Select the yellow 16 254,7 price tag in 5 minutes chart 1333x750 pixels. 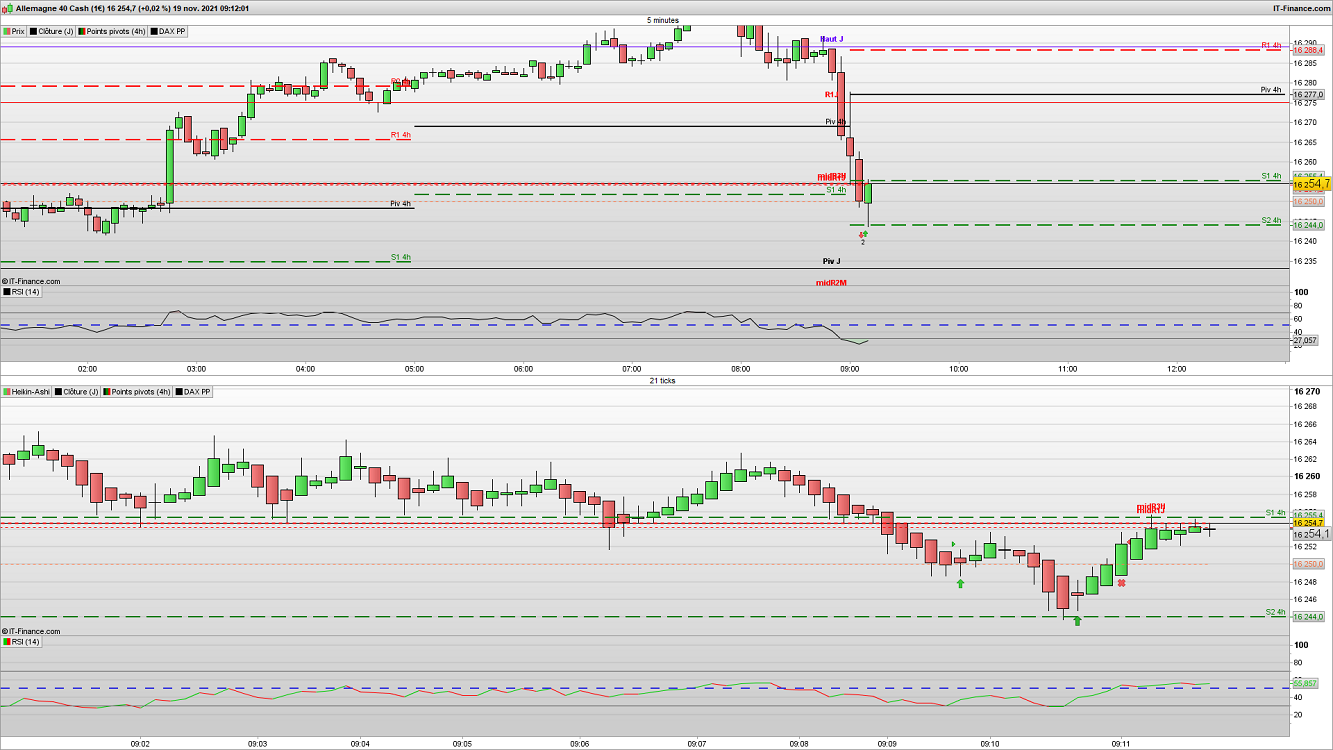point(1311,184)
